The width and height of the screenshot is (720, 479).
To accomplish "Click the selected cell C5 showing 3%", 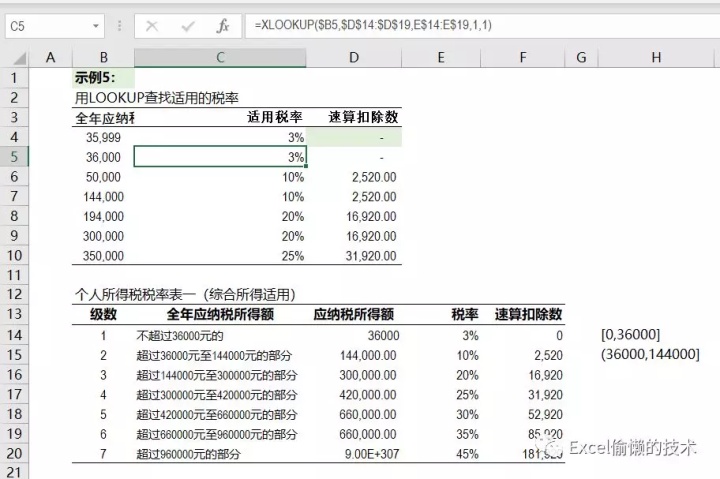I will pyautogui.click(x=220, y=157).
